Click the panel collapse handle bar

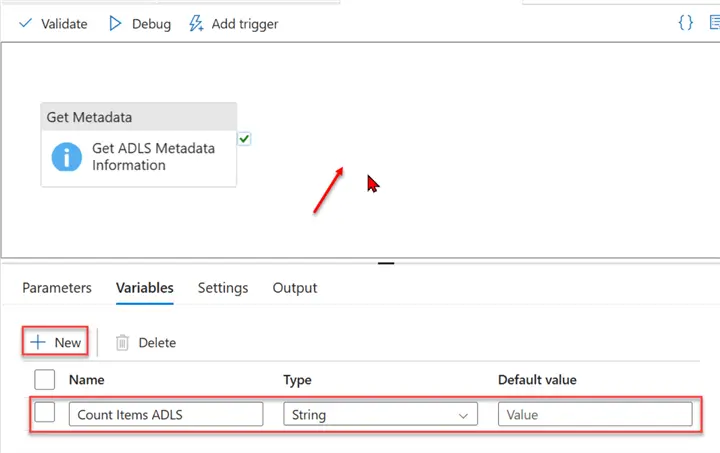pos(386,263)
